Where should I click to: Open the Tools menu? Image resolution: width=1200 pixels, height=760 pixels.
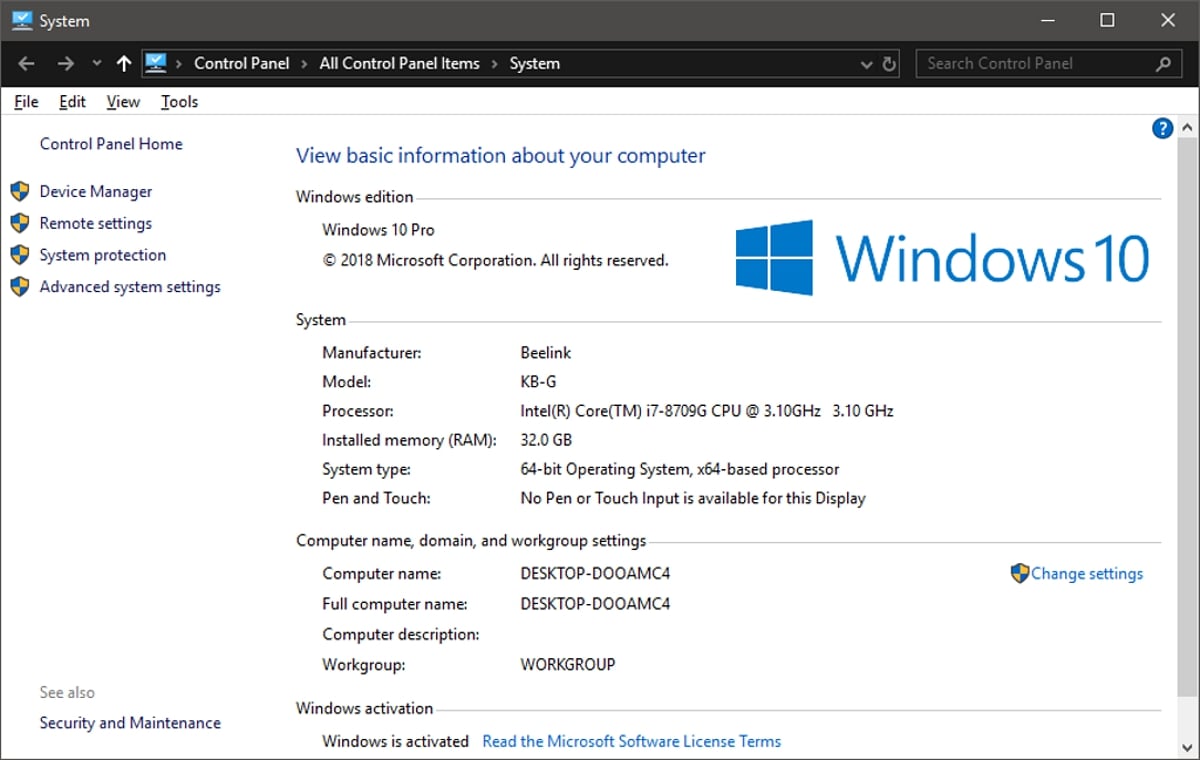pos(179,101)
